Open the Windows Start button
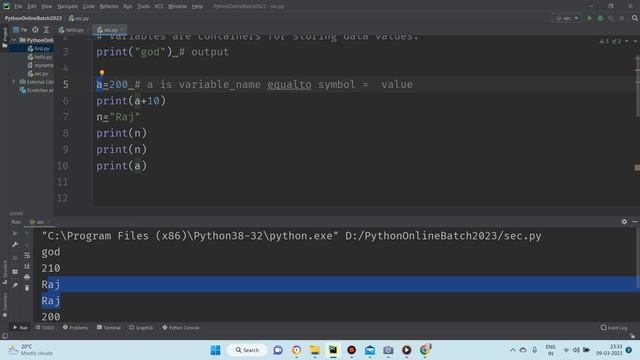 tap(216, 350)
